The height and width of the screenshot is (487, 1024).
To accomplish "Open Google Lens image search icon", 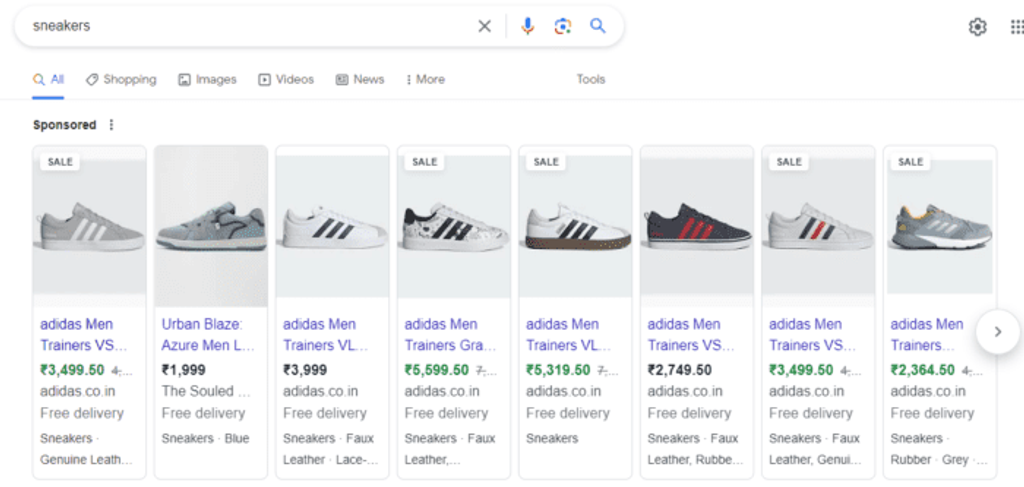I will click(x=562, y=26).
